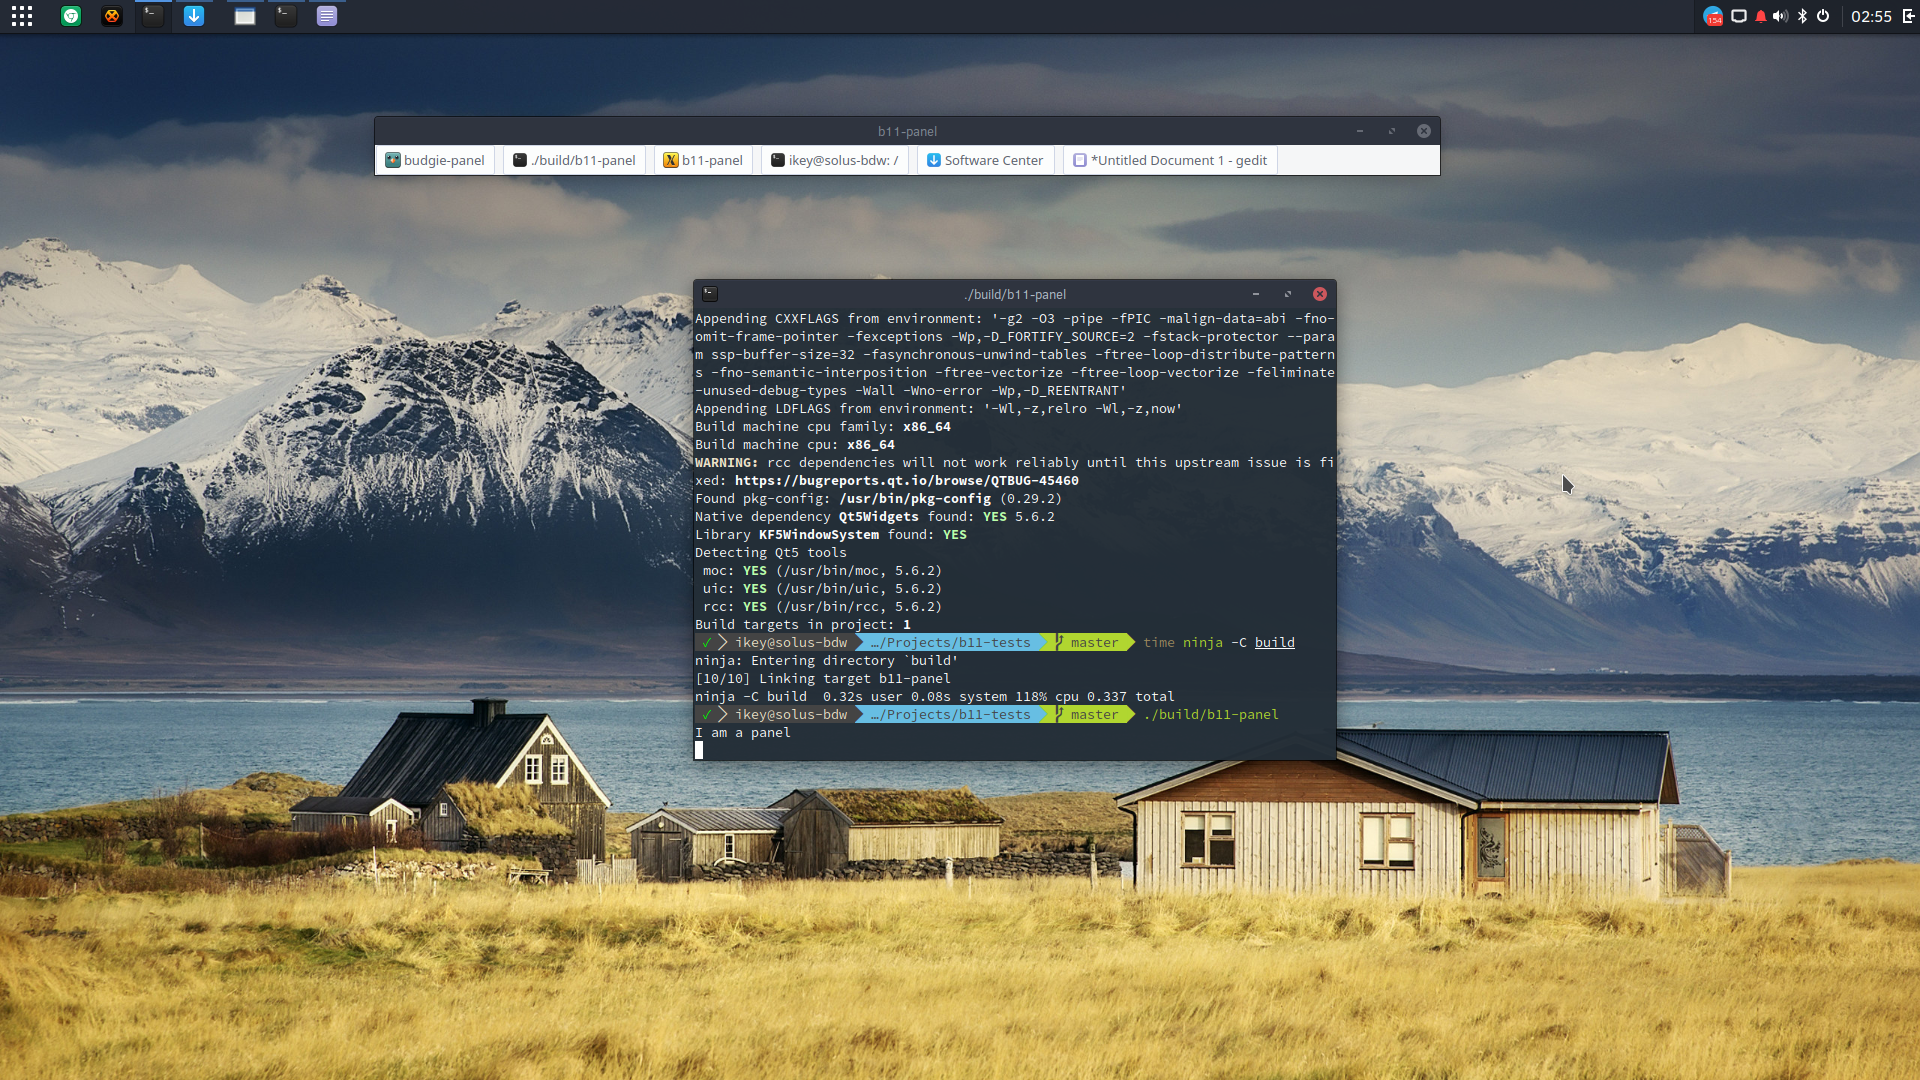Select the b11-panel task button
Viewport: 1920px width, 1080px height.
pos(703,160)
